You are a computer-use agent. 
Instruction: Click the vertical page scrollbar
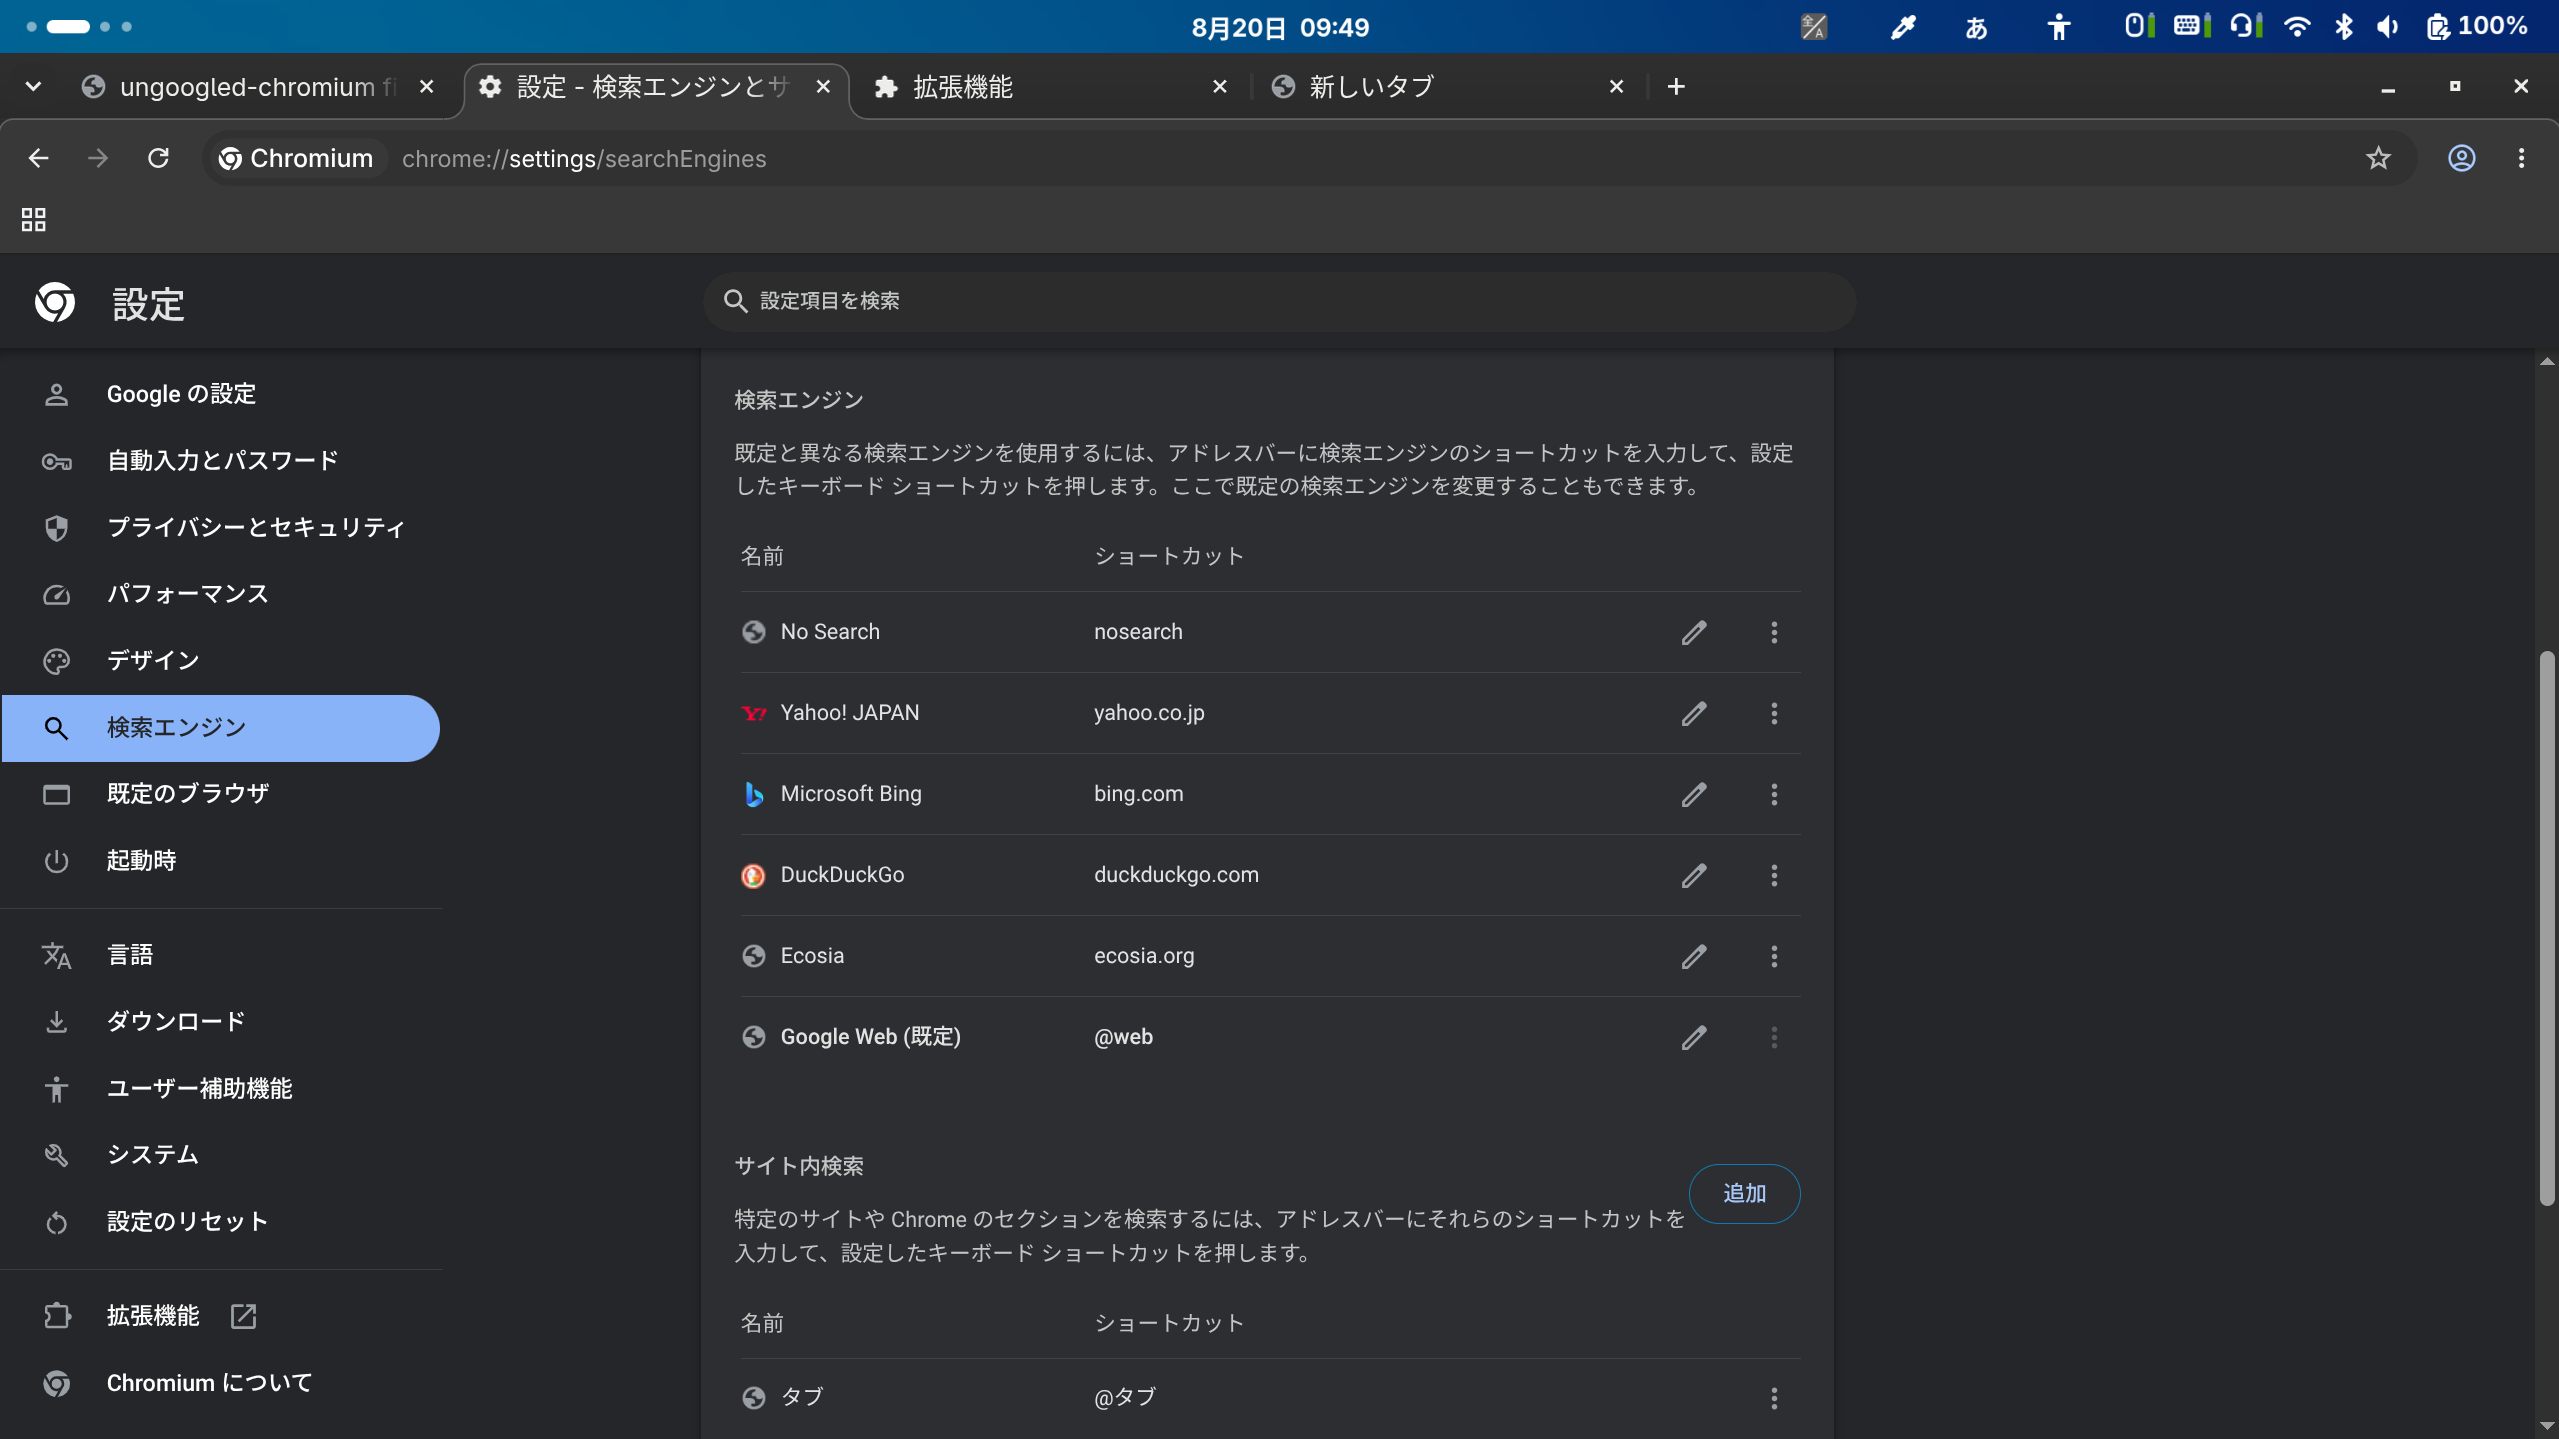pyautogui.click(x=2546, y=927)
